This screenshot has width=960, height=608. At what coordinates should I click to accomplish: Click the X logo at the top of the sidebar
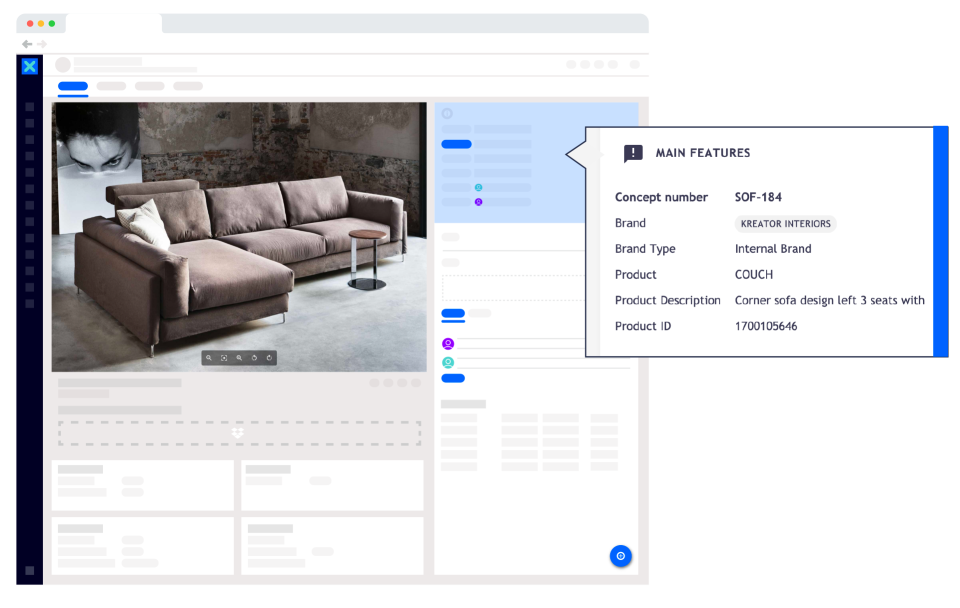(x=29, y=65)
